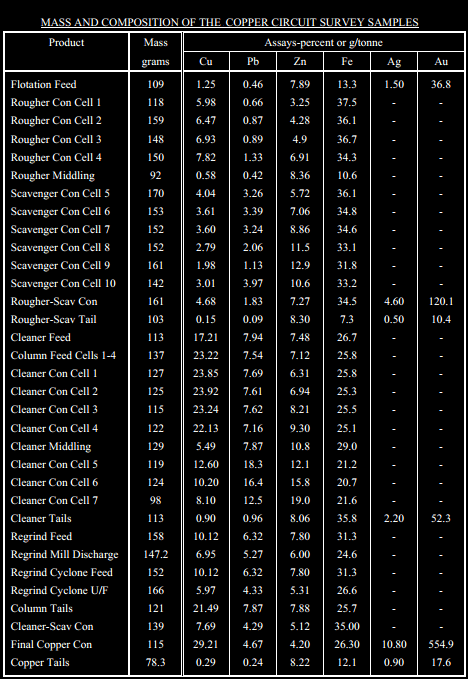Screen dimensions: 468x679
Task: Click the Cleaner Tails row label
Action: point(41,518)
